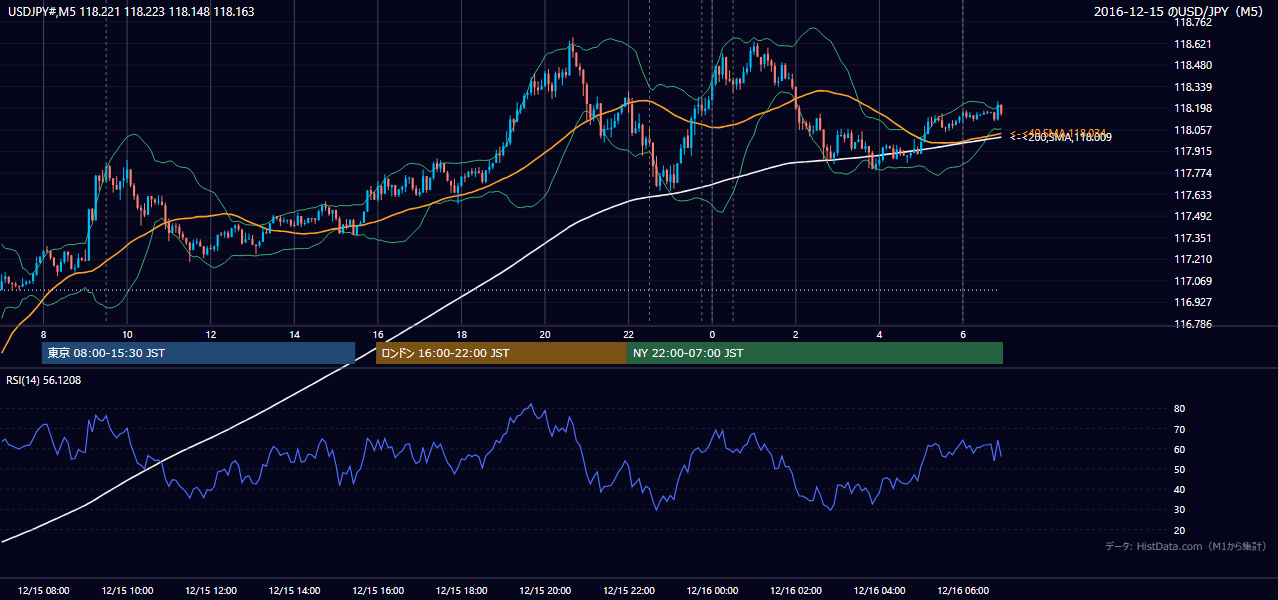Click the 12/16 06:00 time axis label
The width and height of the screenshot is (1278, 600).
click(963, 591)
